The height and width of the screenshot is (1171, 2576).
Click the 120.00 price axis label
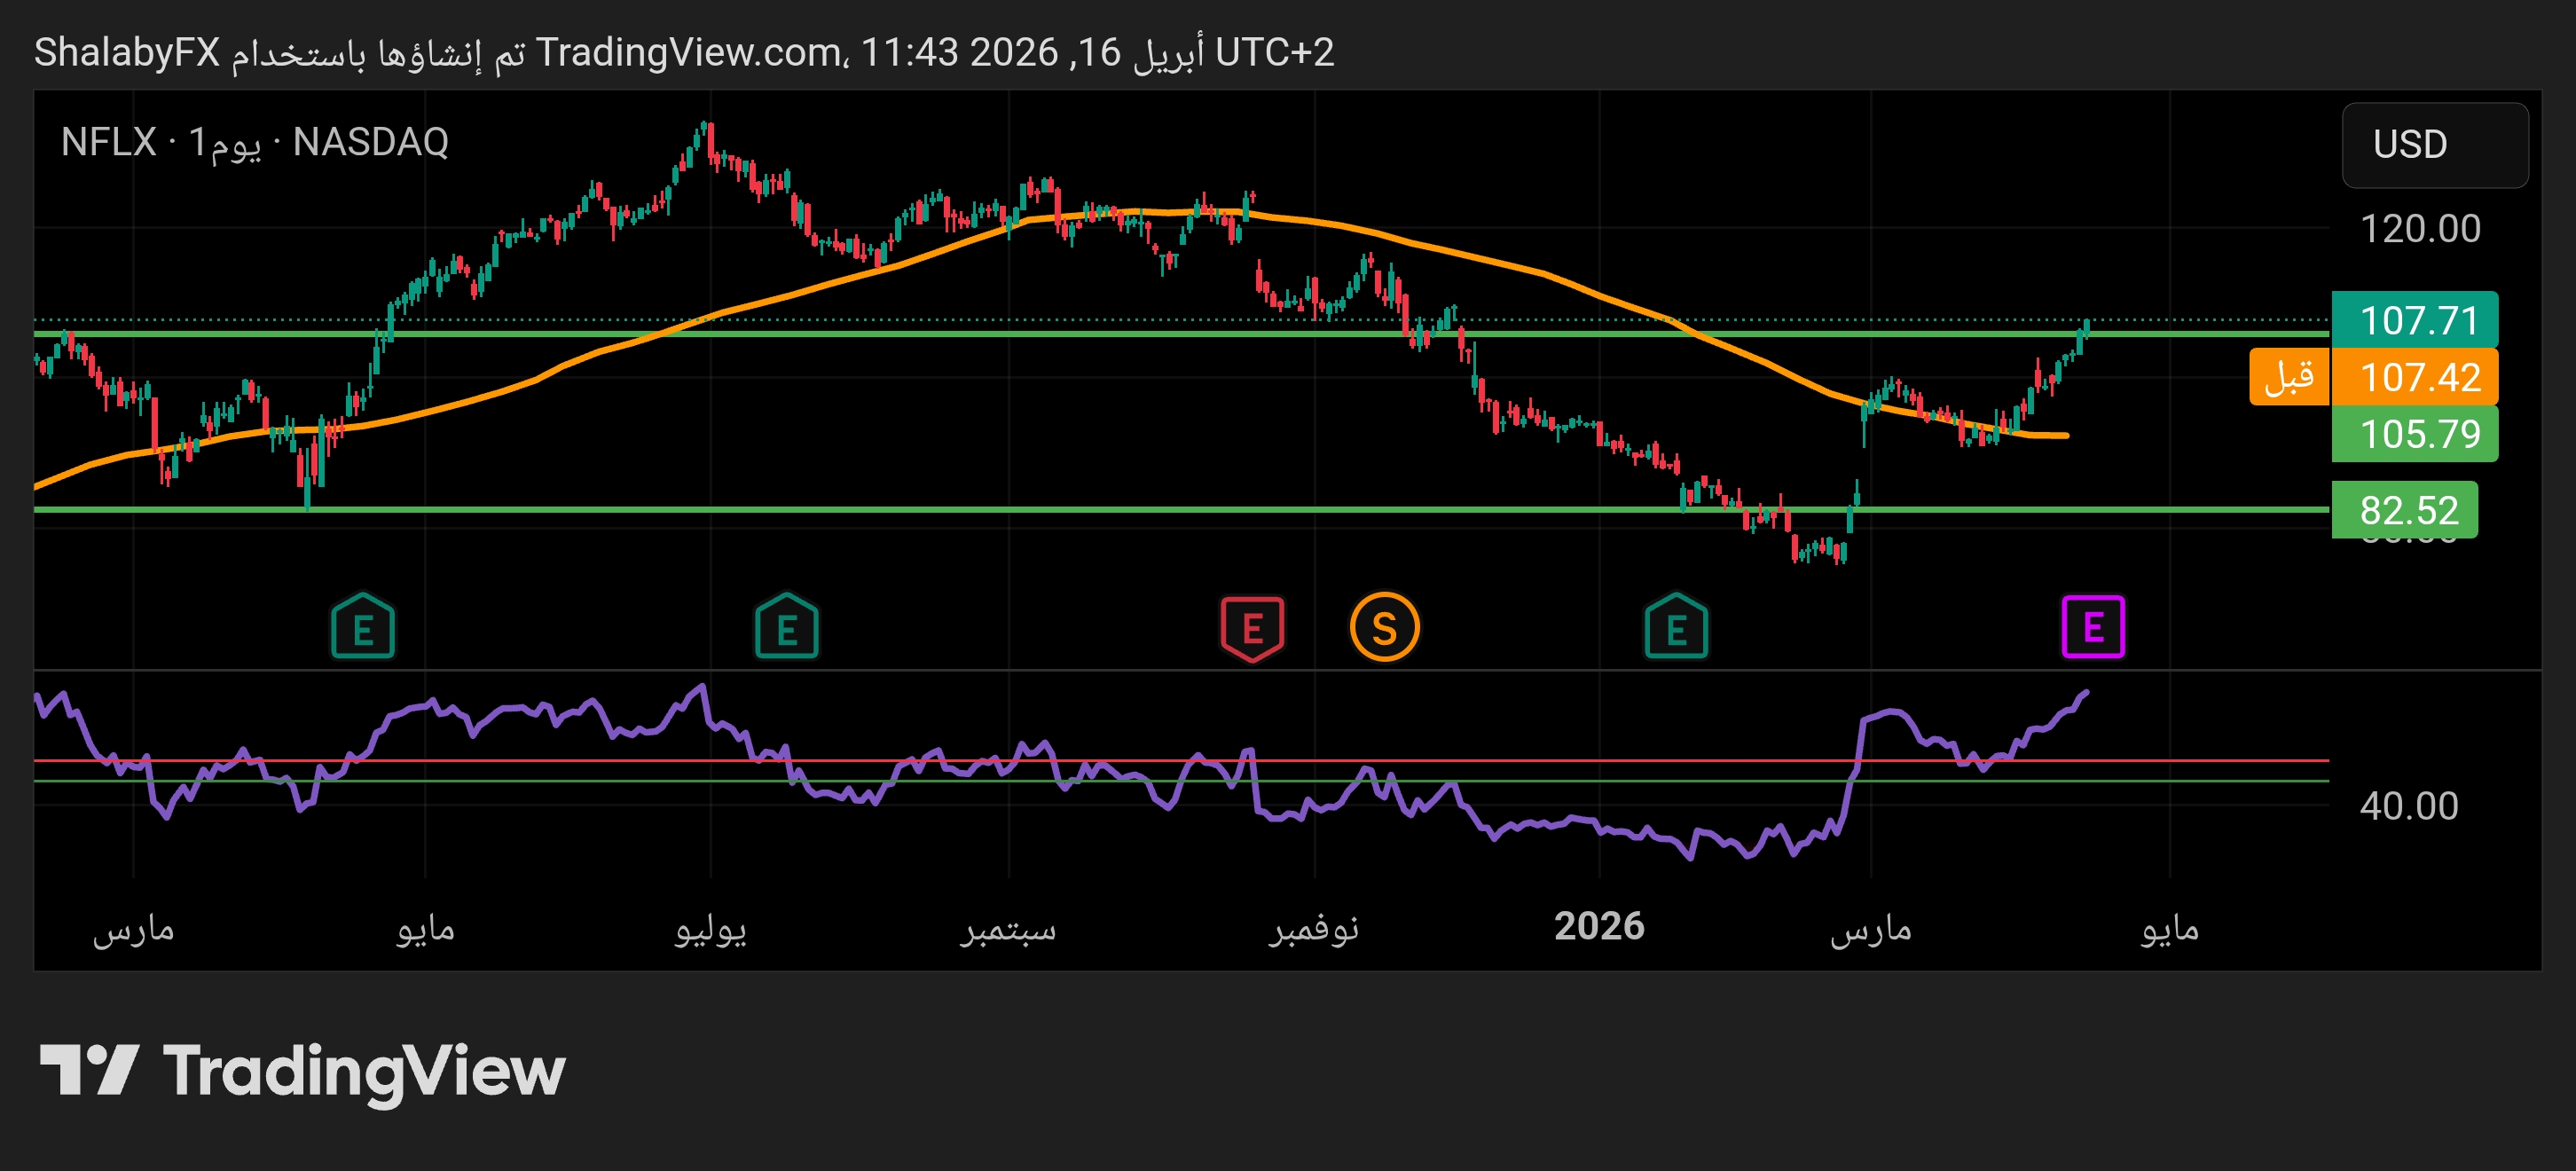pyautogui.click(x=2420, y=229)
